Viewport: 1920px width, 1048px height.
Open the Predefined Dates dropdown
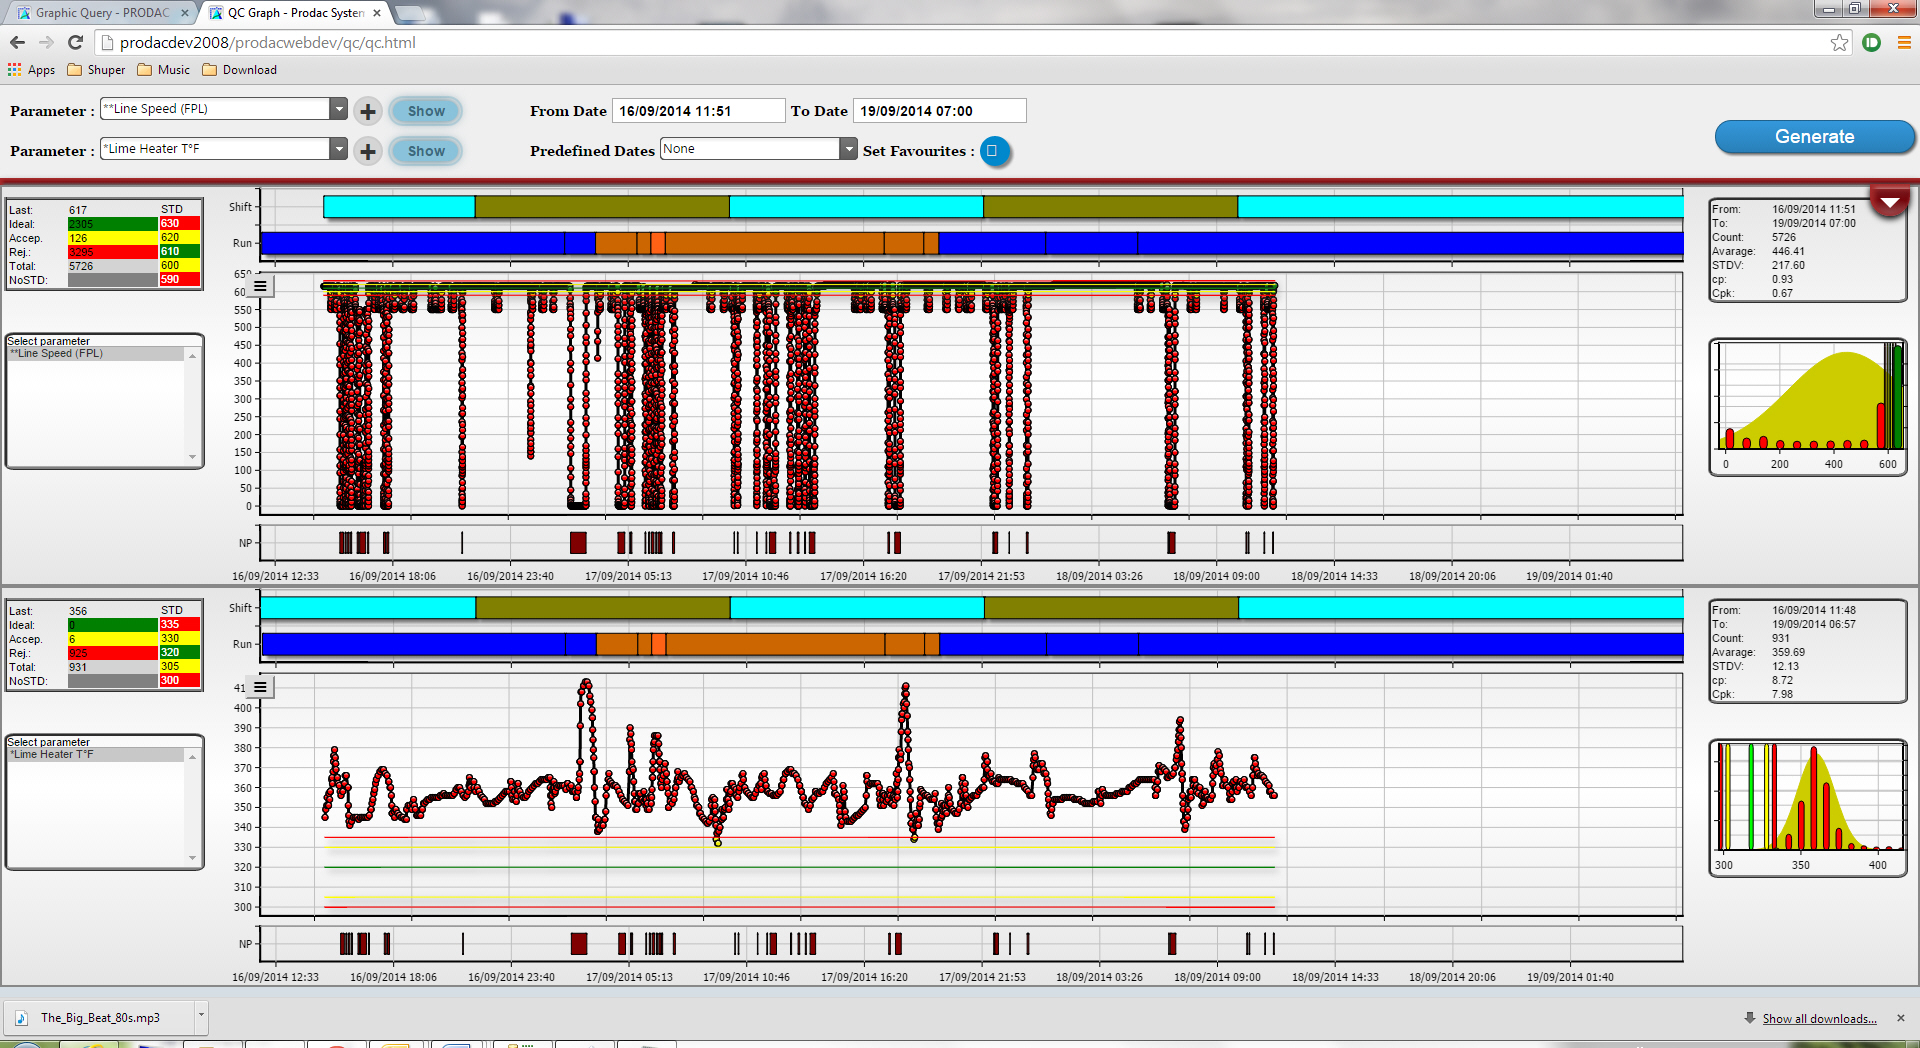848,149
